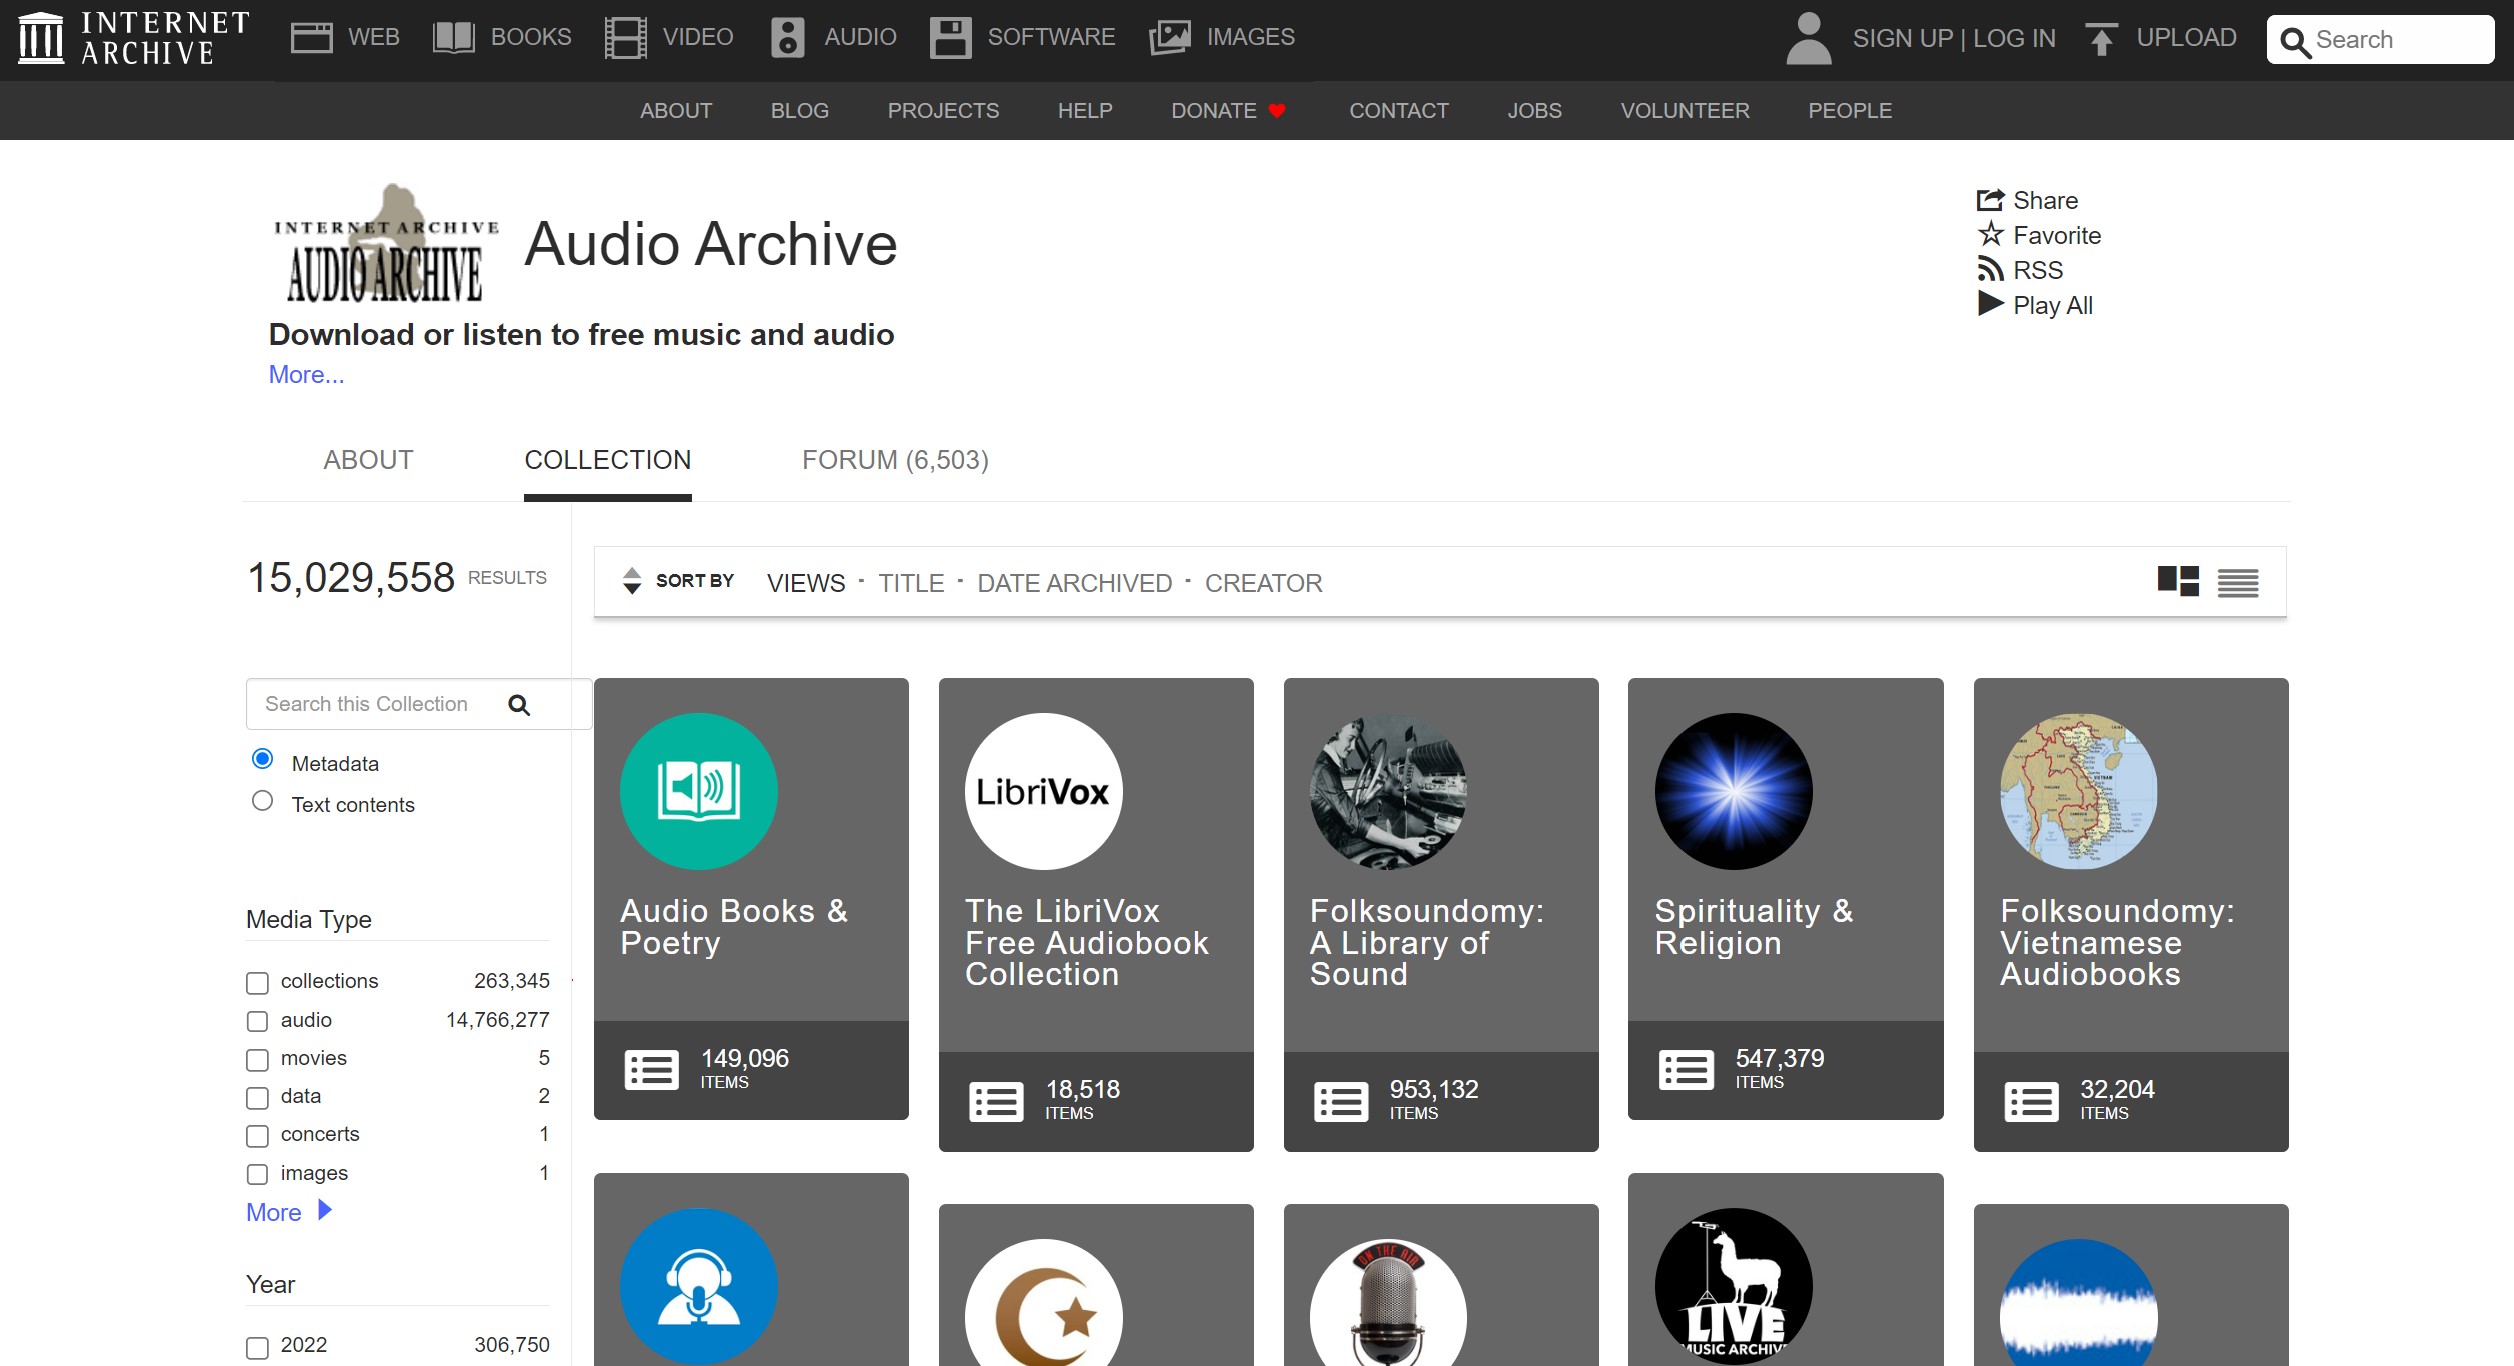Click the Upload arrow icon

click(x=2101, y=38)
